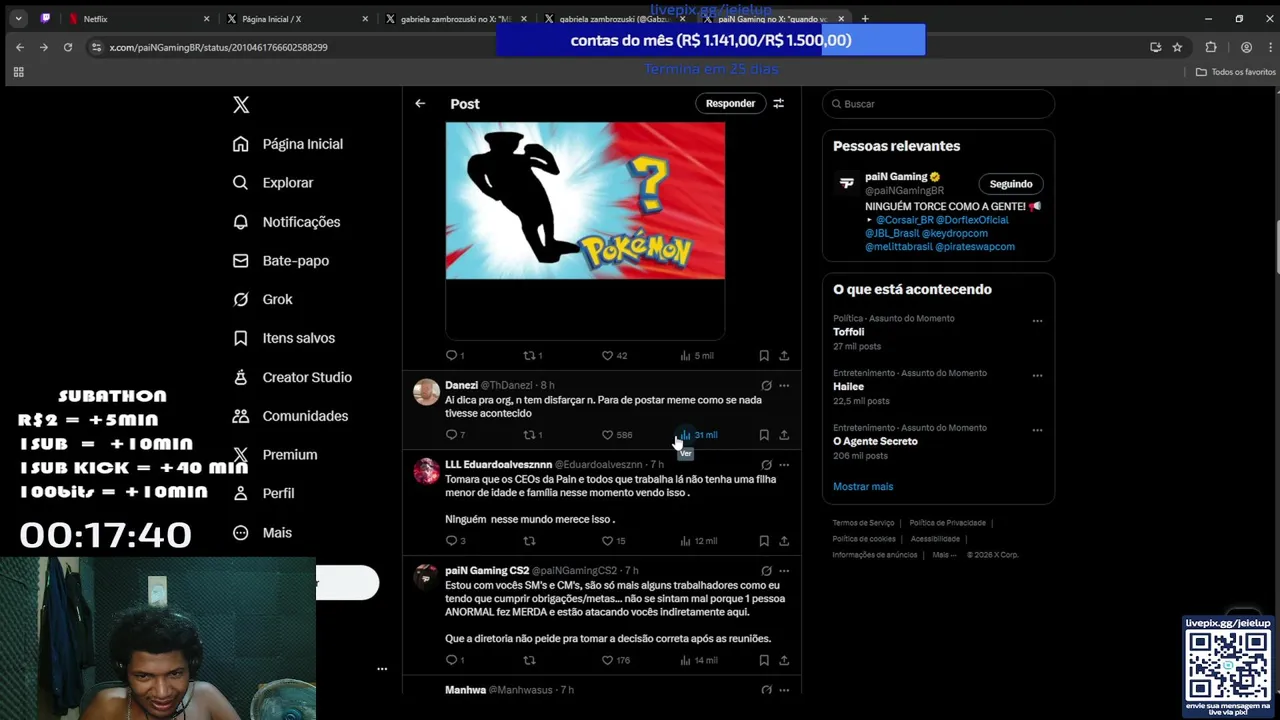This screenshot has width=1280, height=720.
Task: Go to Página Inicial in the sidebar
Action: 288,144
